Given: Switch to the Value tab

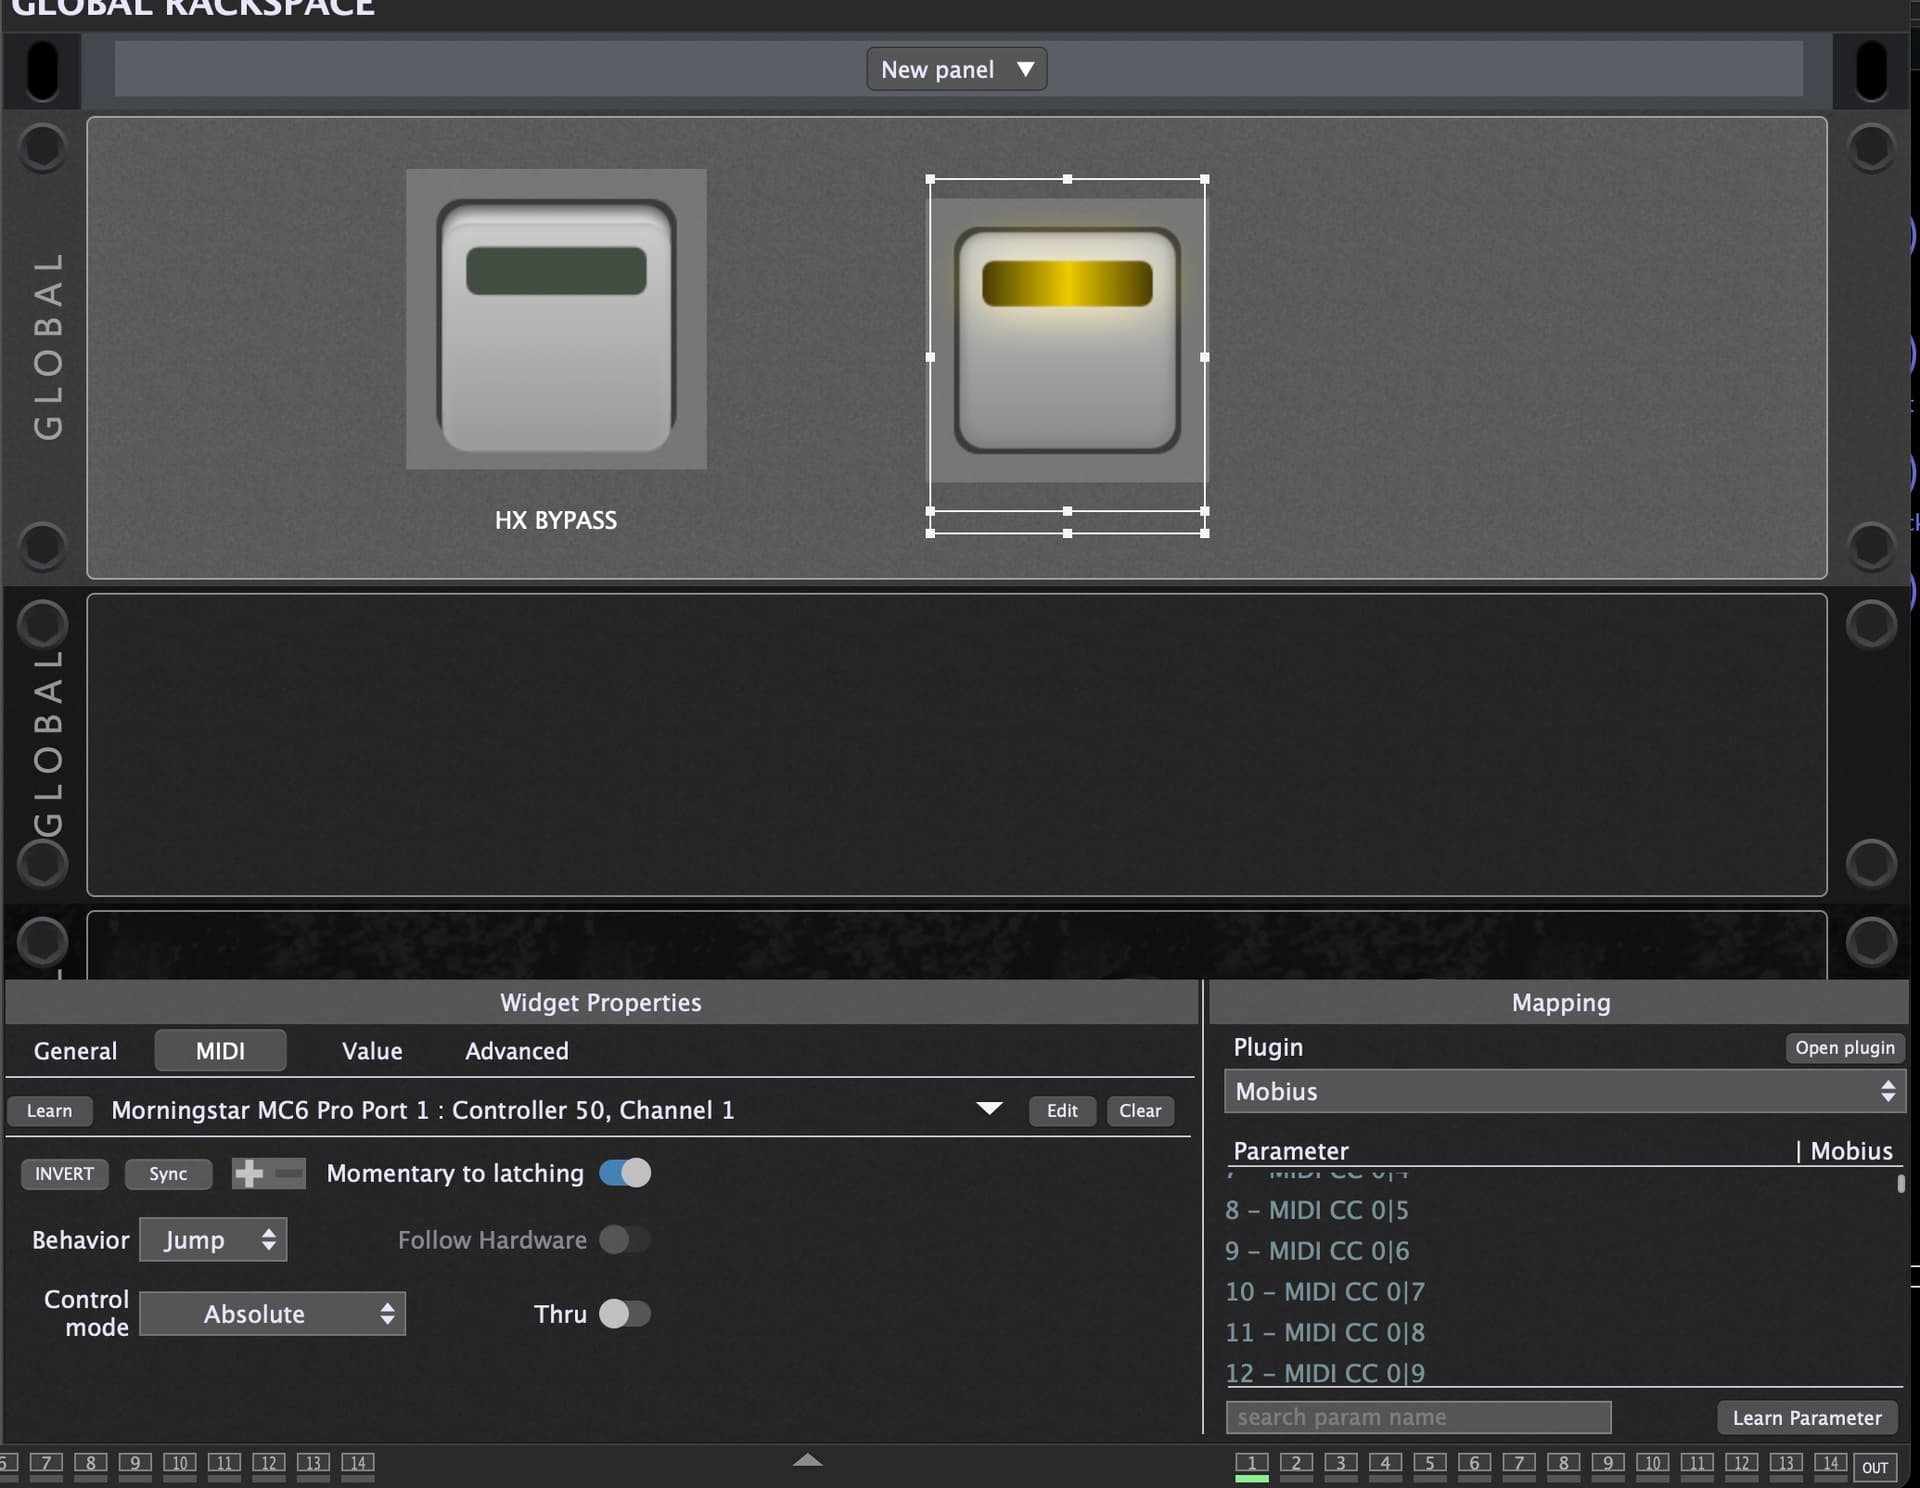Looking at the screenshot, I should coord(372,1051).
